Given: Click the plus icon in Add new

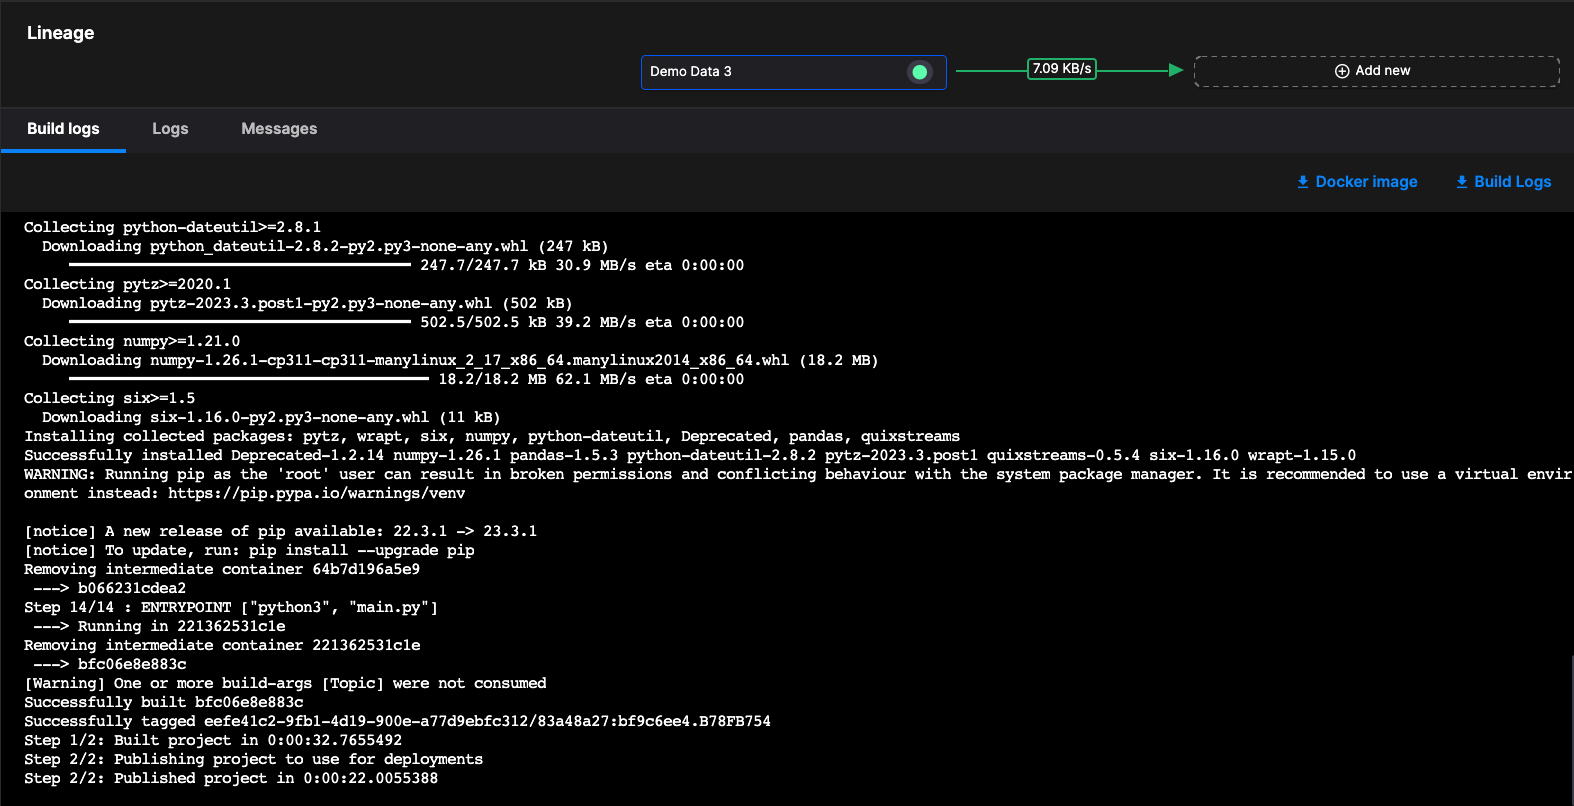Looking at the screenshot, I should 1342,71.
